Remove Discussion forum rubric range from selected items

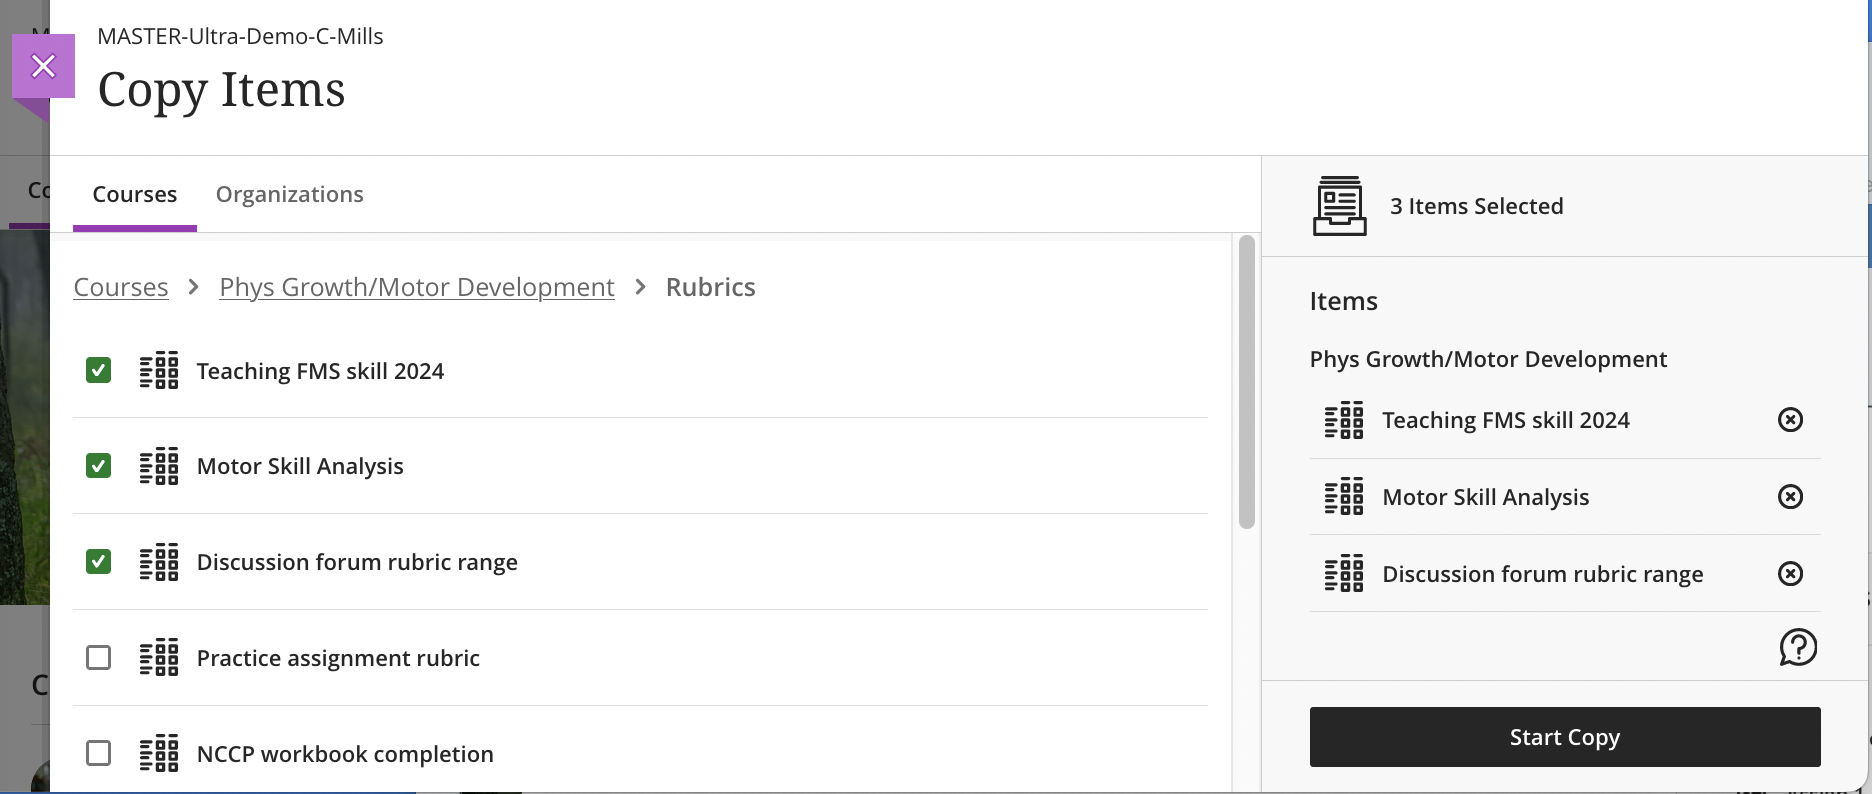click(x=1790, y=573)
